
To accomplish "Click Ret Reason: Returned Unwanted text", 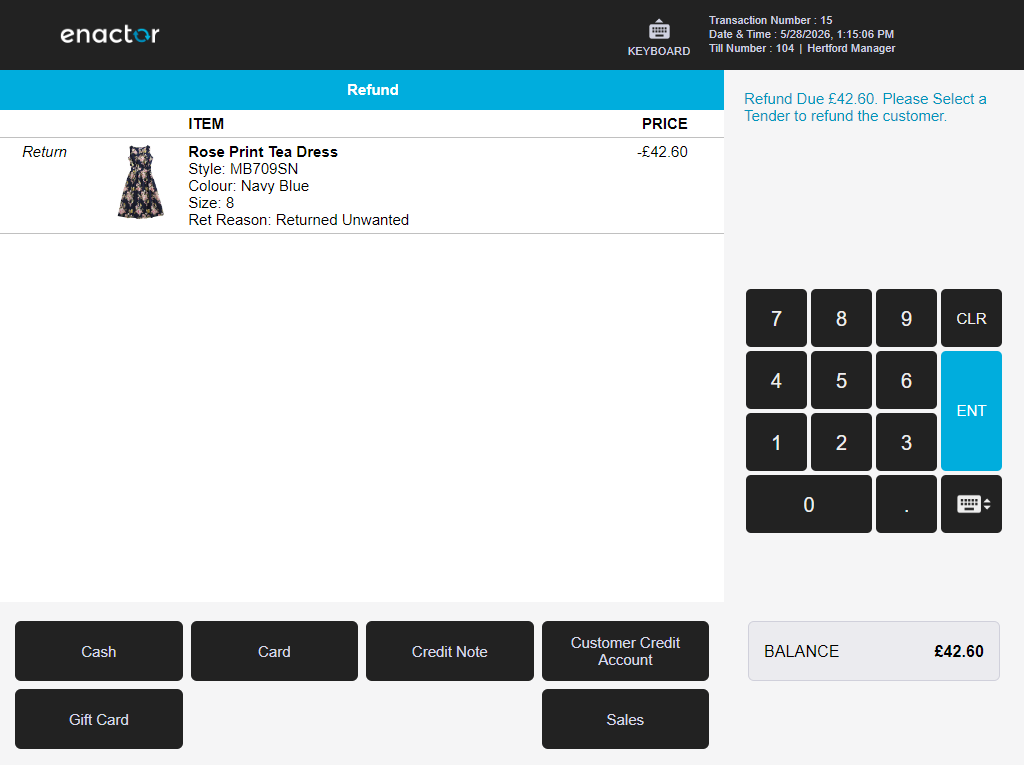I will 298,220.
